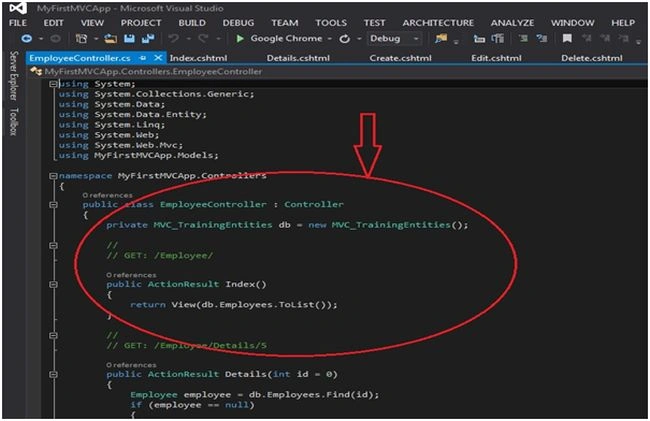Image resolution: width=650 pixels, height=421 pixels.
Task: Click the Refresh browser icon
Action: (x=344, y=39)
